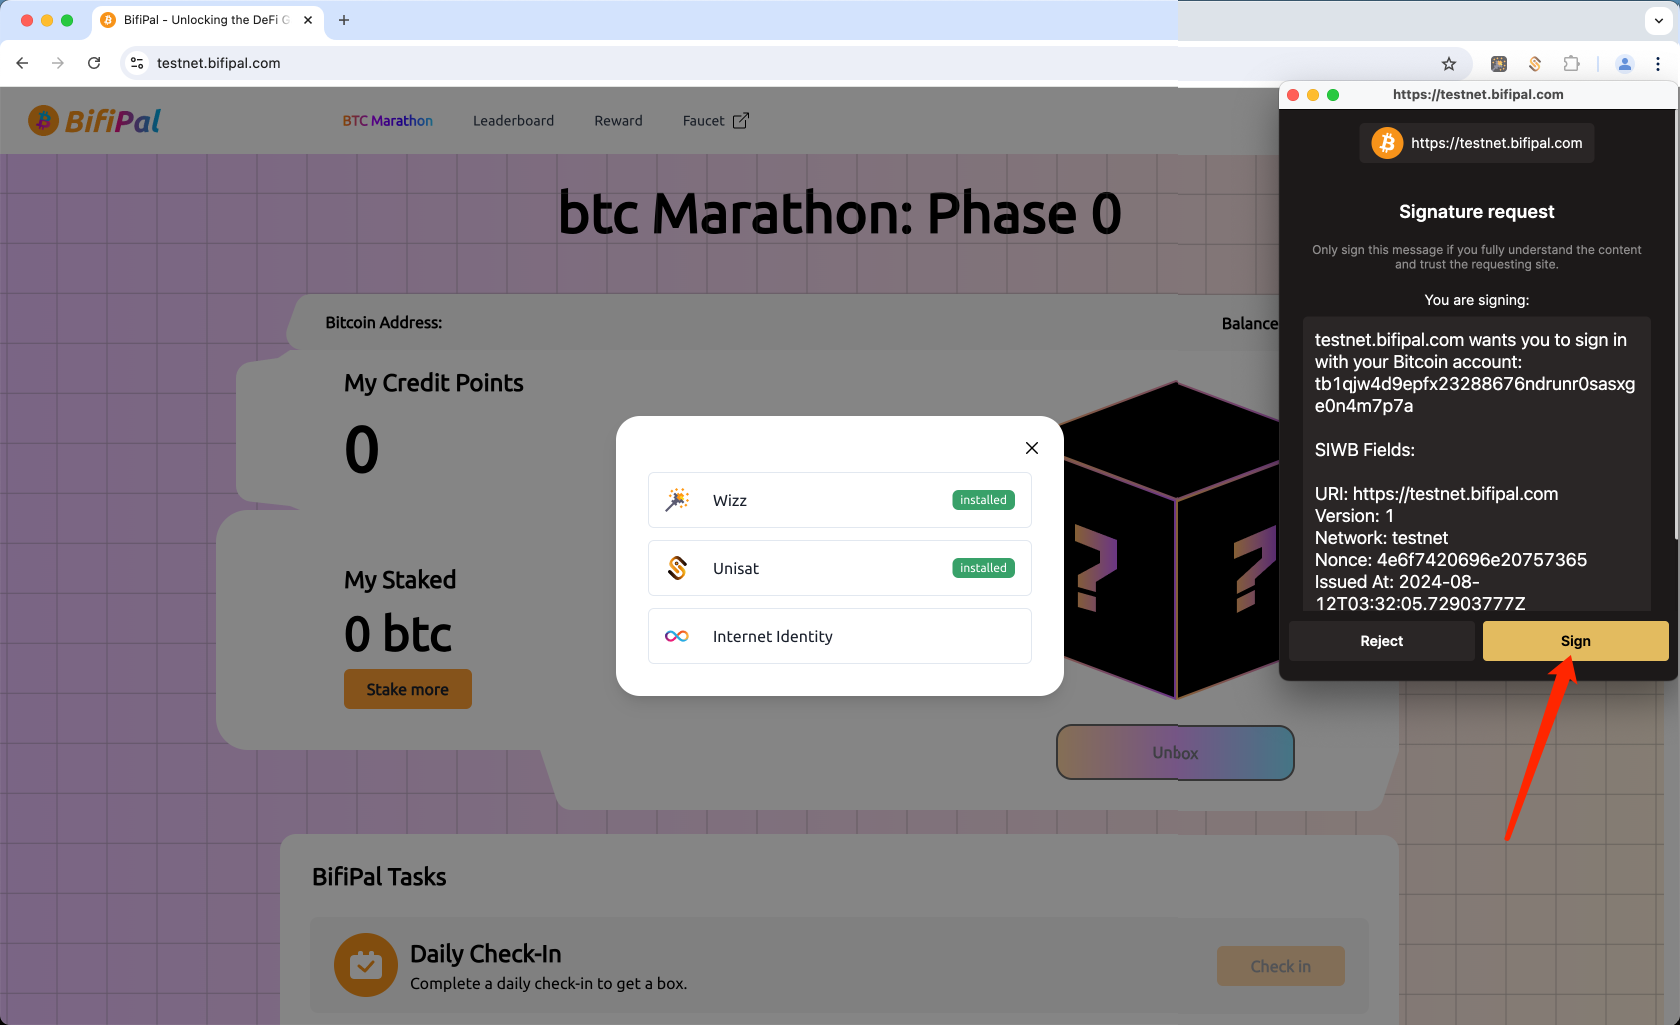Click the Sign button in wallet popup
This screenshot has width=1680, height=1025.
(x=1575, y=641)
